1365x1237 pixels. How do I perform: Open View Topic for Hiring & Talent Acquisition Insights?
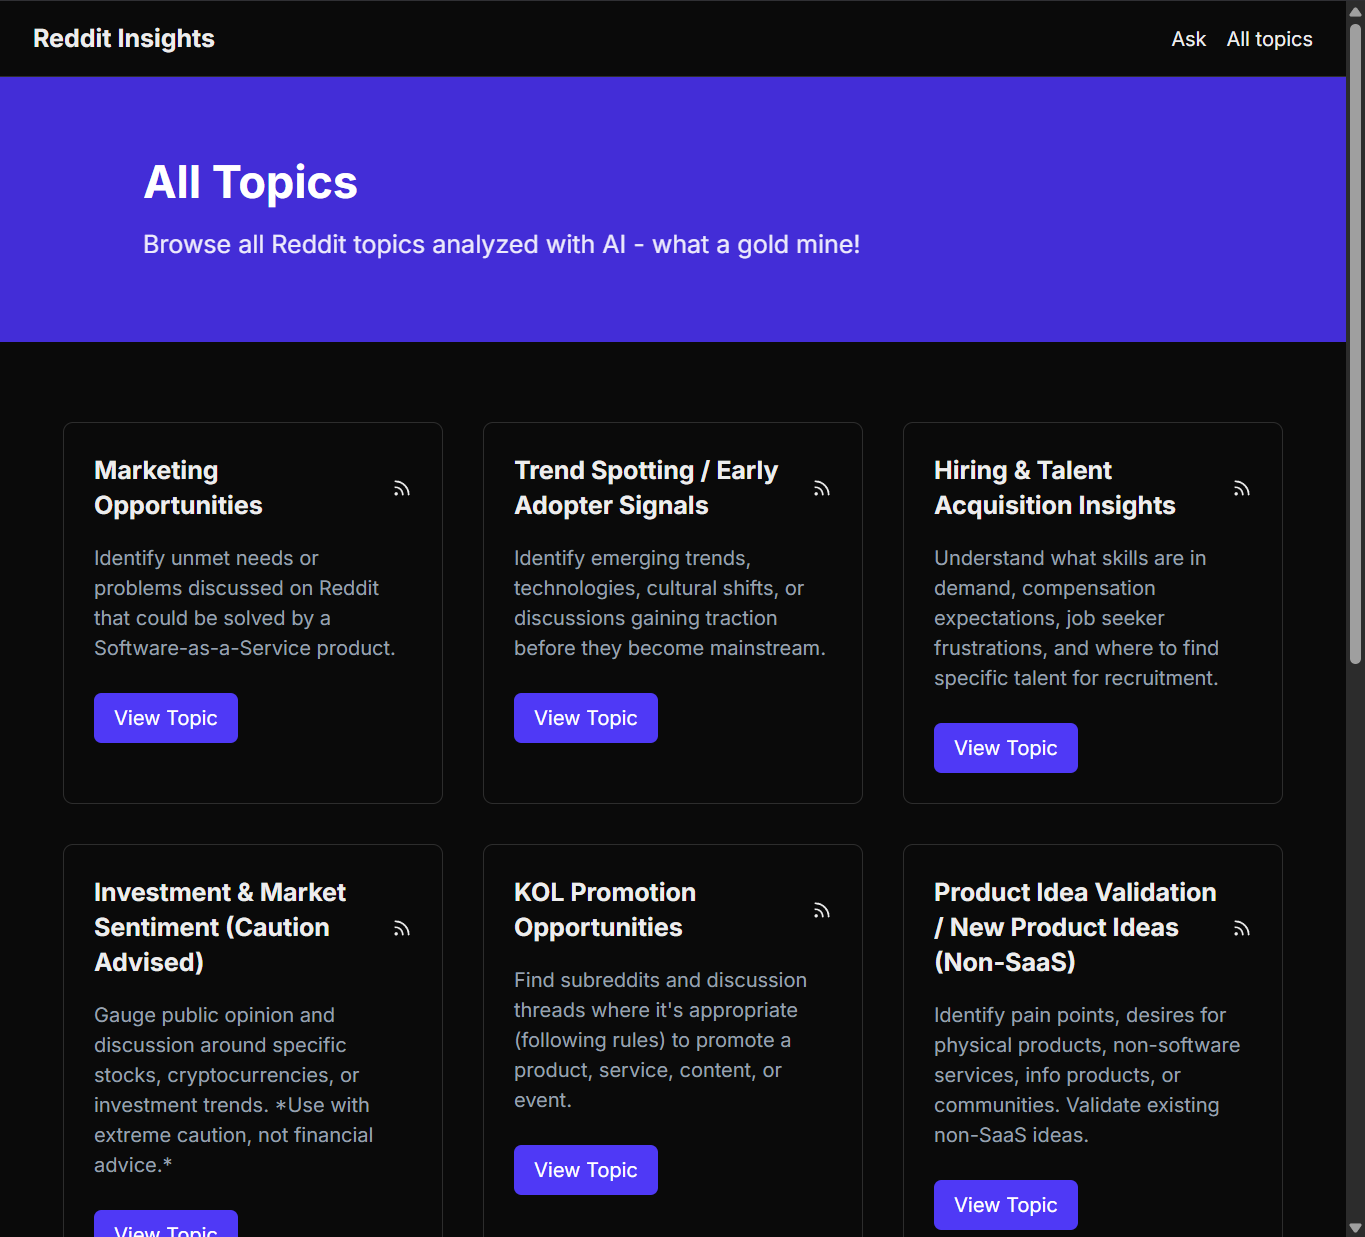1005,747
